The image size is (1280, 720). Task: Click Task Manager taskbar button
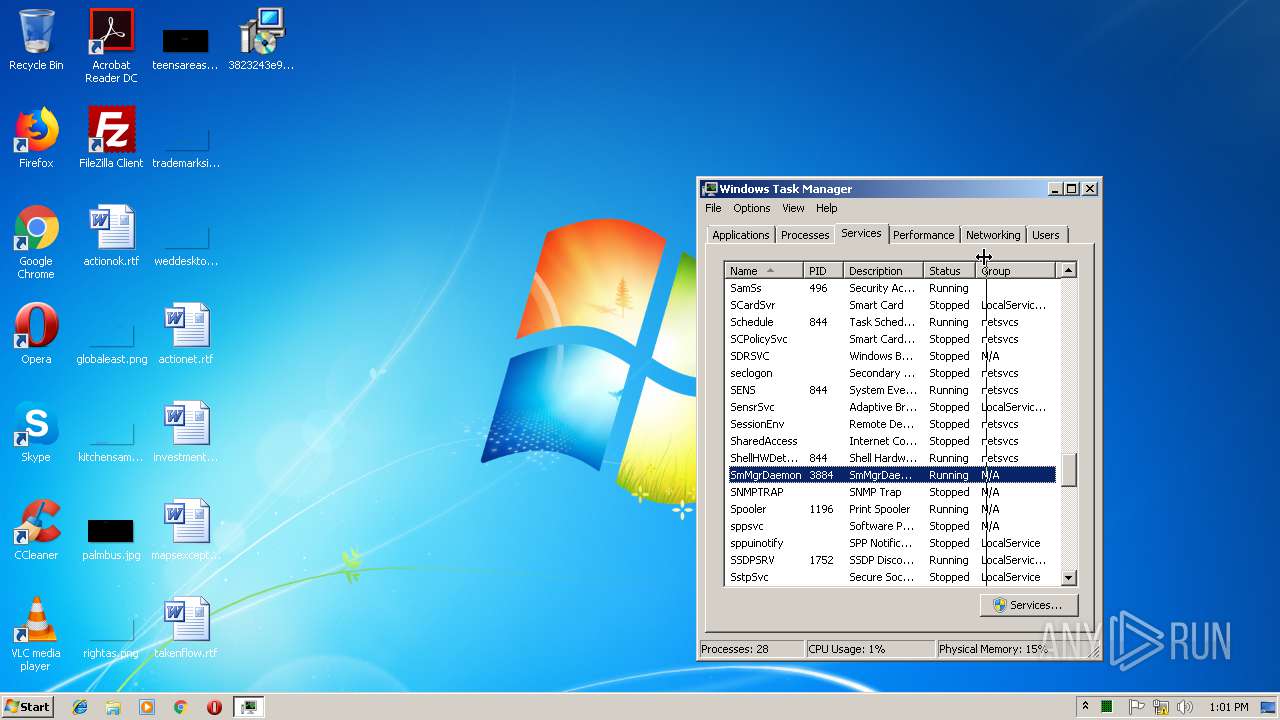pos(248,707)
